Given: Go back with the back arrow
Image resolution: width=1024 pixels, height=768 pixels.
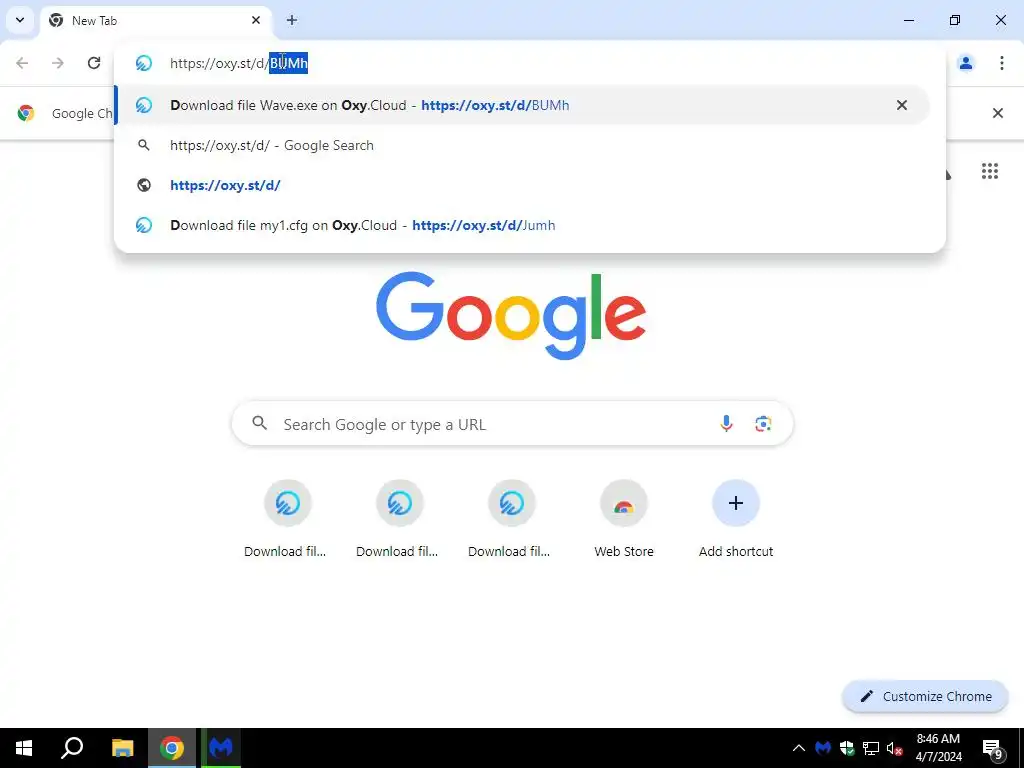Looking at the screenshot, I should pos(22,63).
